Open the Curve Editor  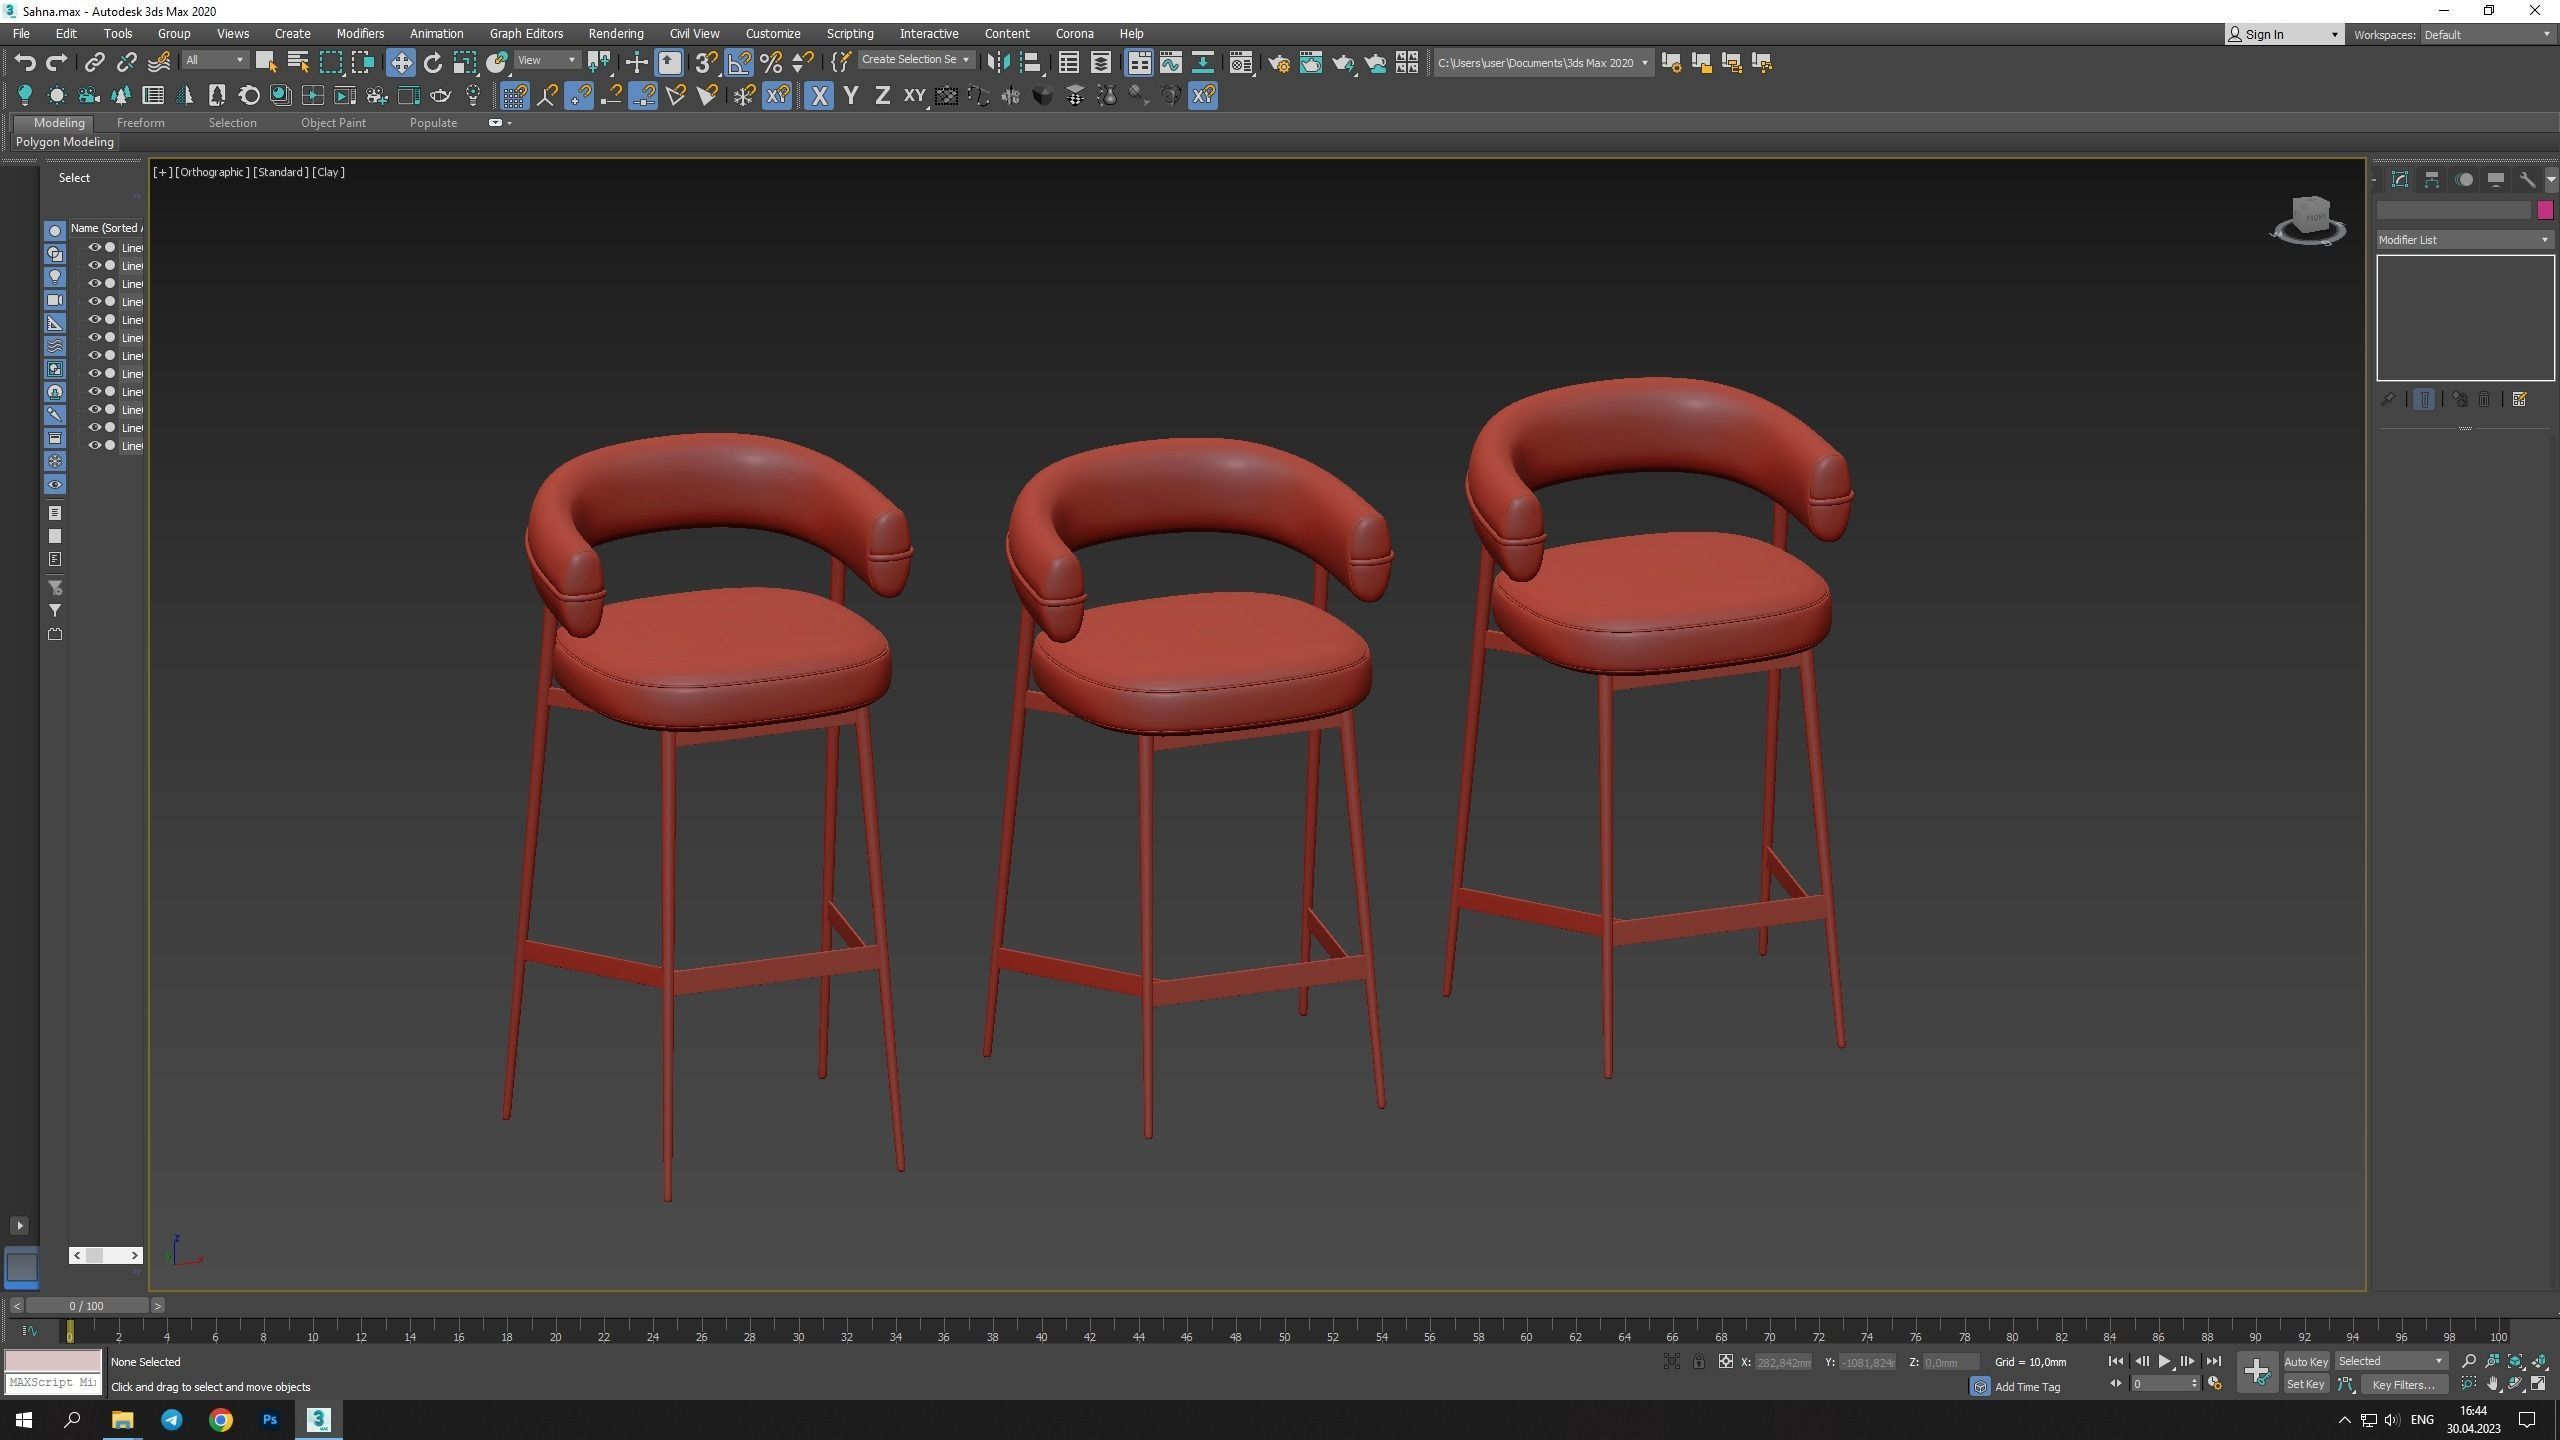tap(1171, 63)
